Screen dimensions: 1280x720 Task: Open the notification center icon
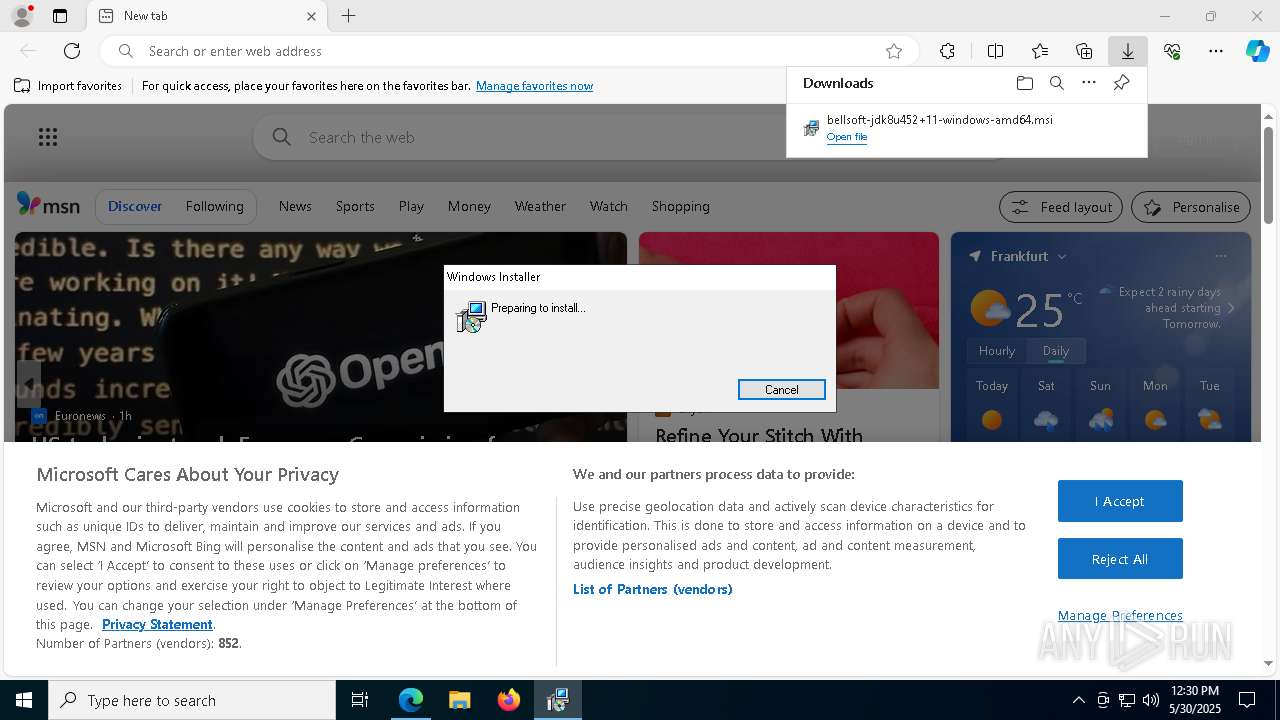(x=1247, y=700)
